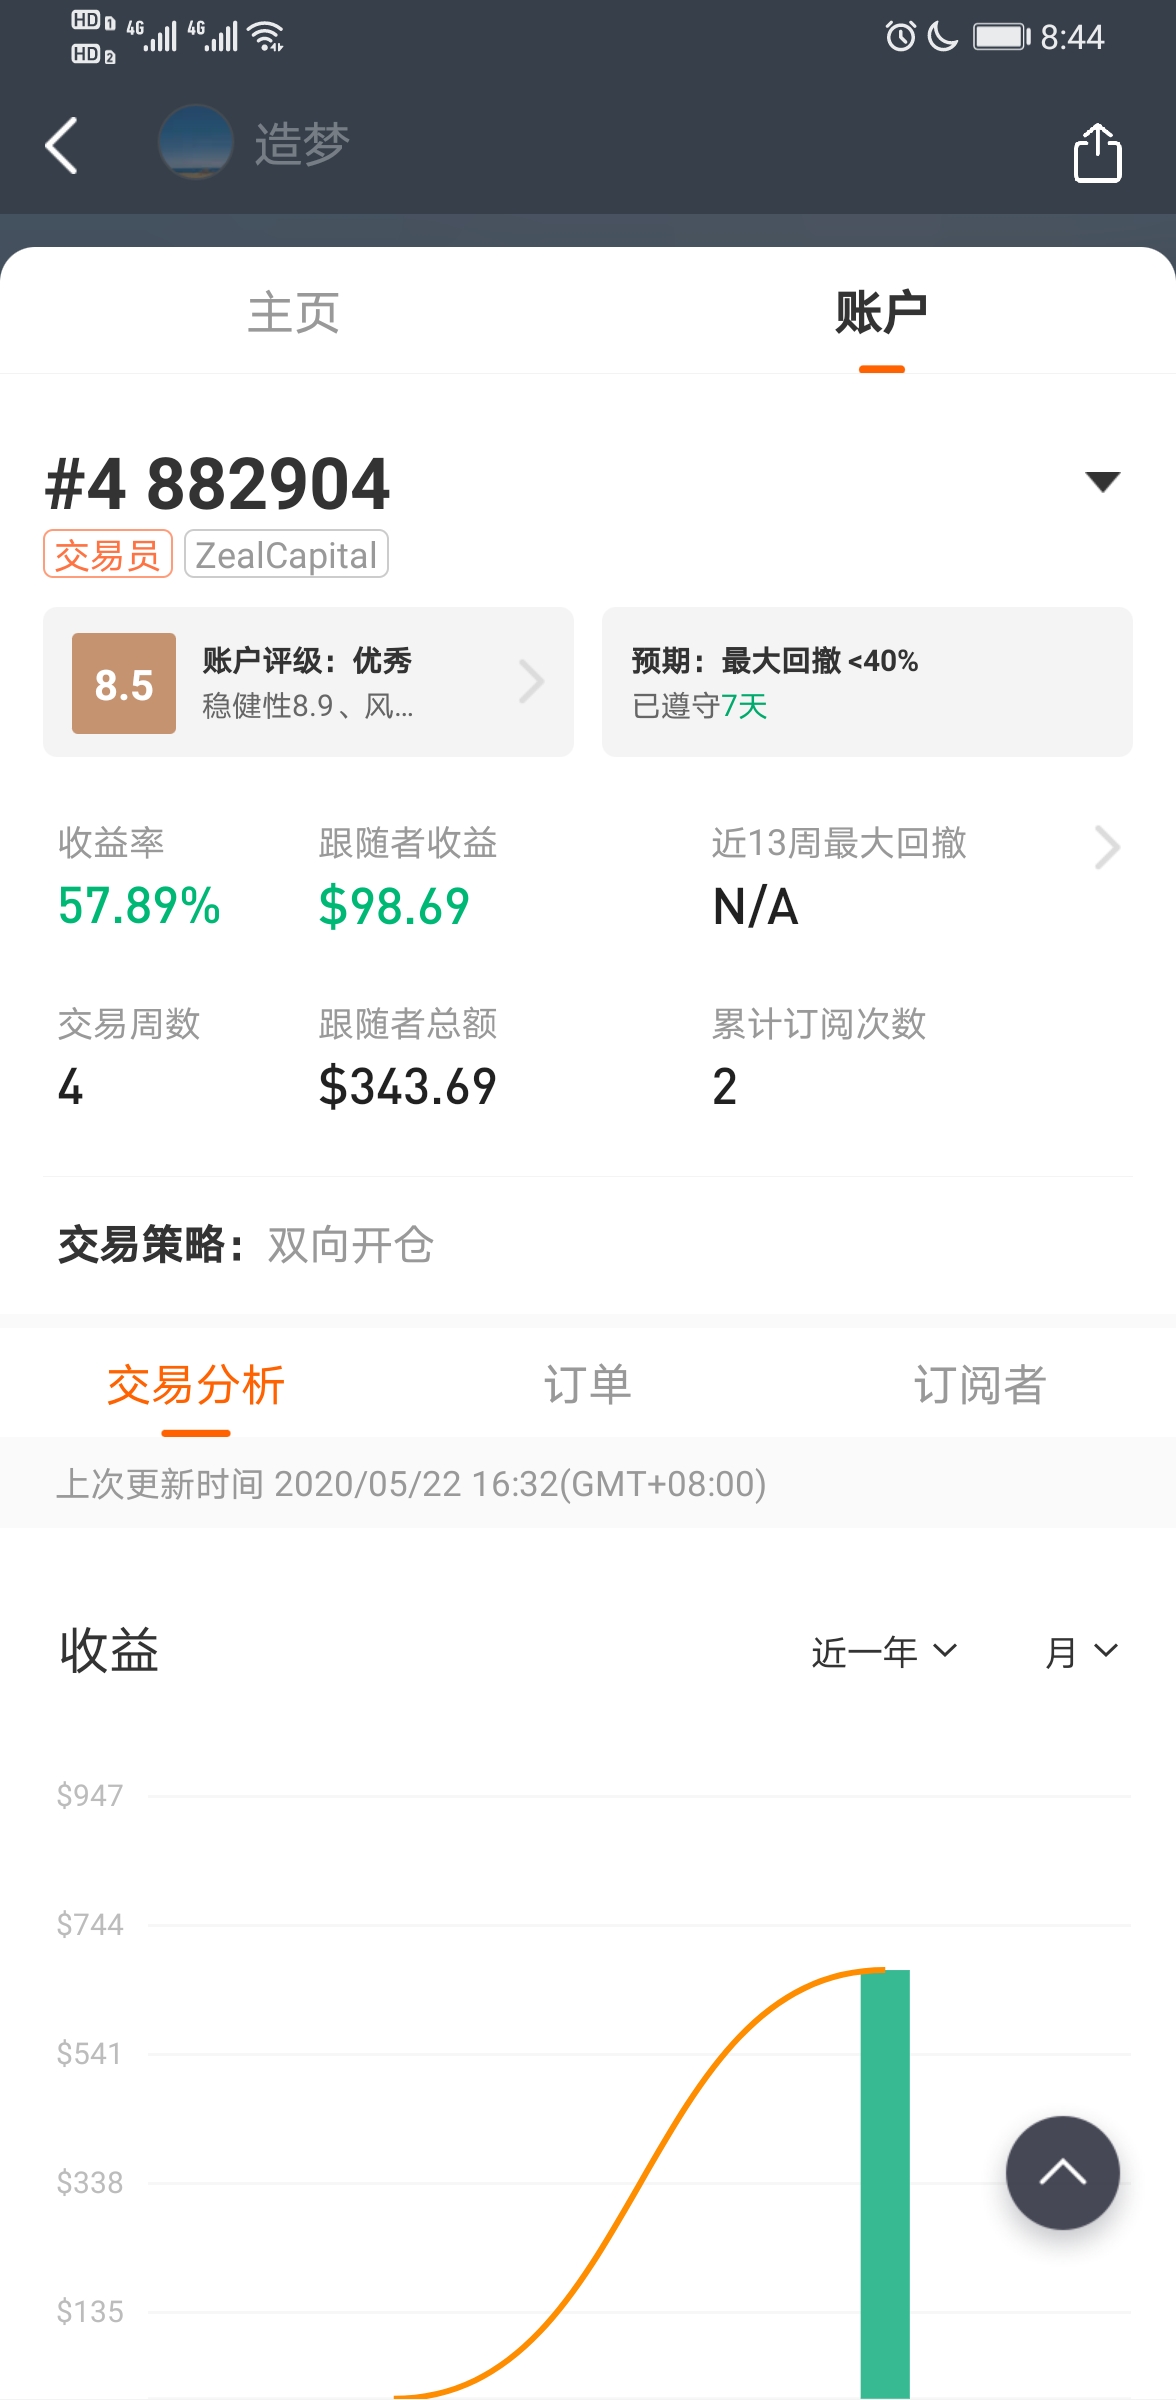This screenshot has width=1176, height=2400.
Task: Open the 订阅者 tab
Action: [x=980, y=1385]
